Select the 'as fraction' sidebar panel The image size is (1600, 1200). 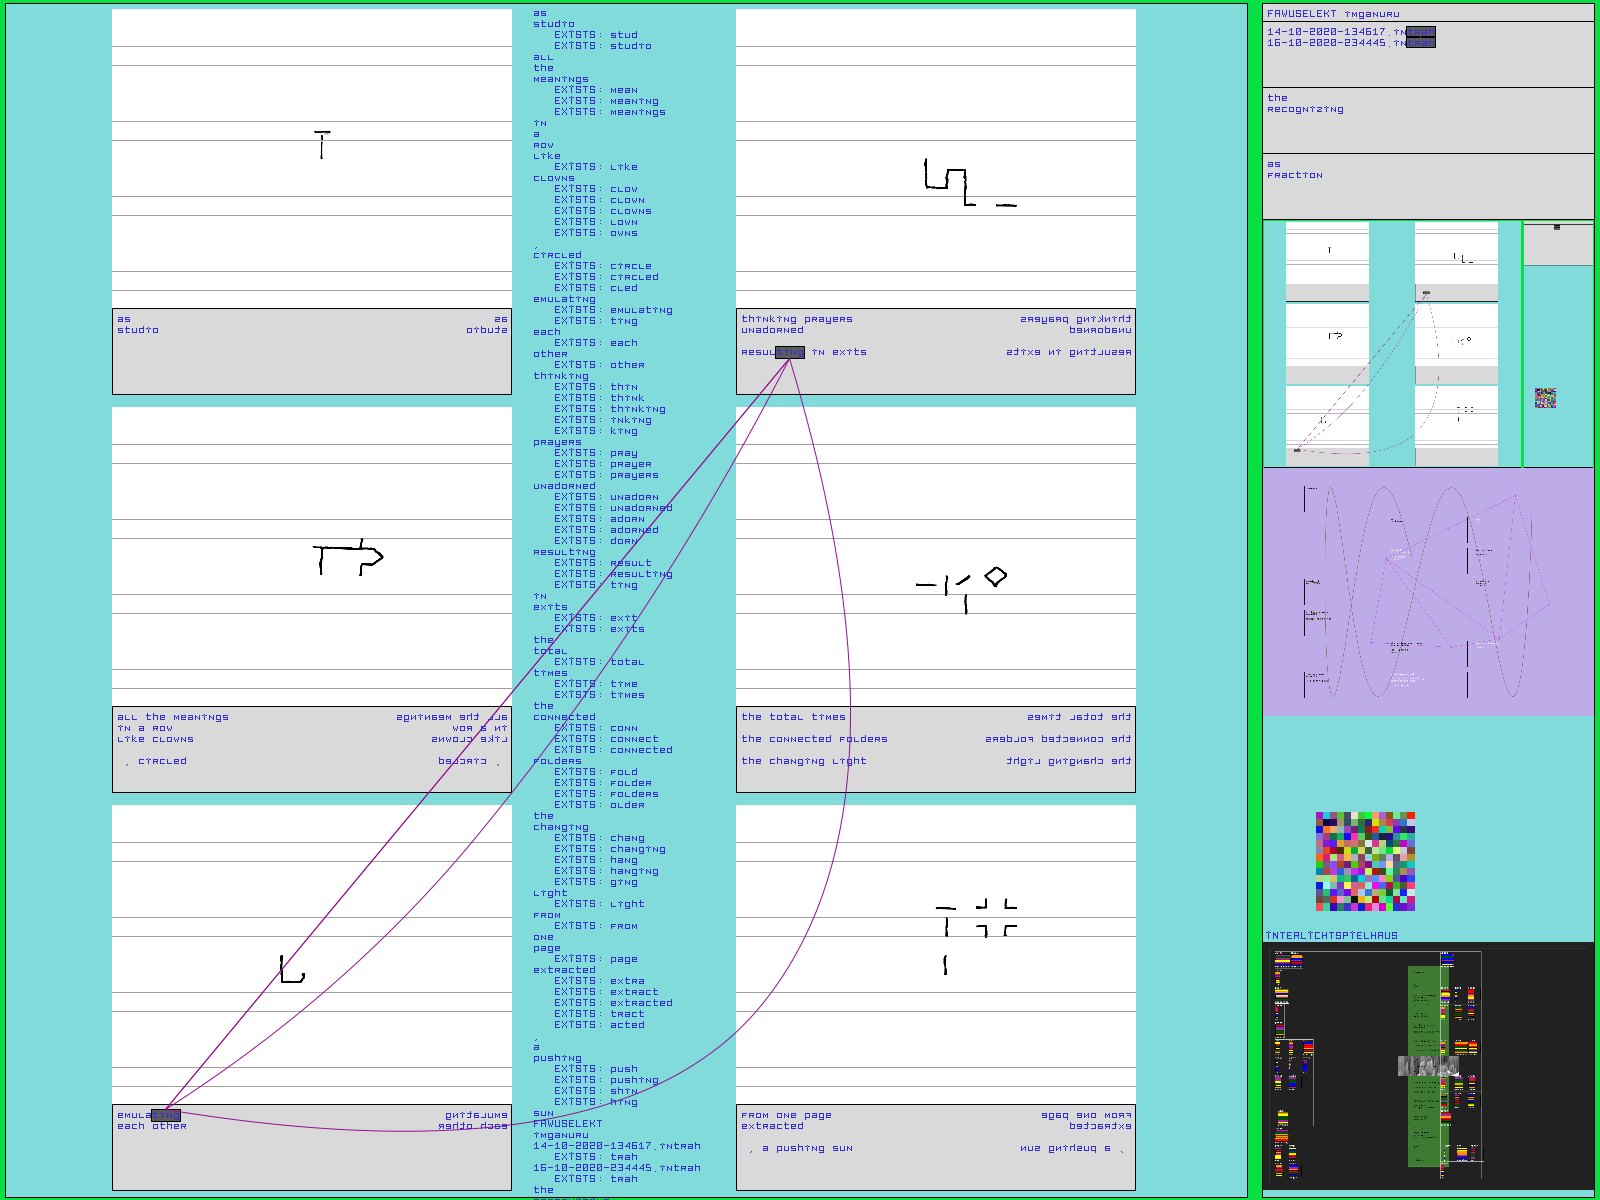pos(1427,185)
